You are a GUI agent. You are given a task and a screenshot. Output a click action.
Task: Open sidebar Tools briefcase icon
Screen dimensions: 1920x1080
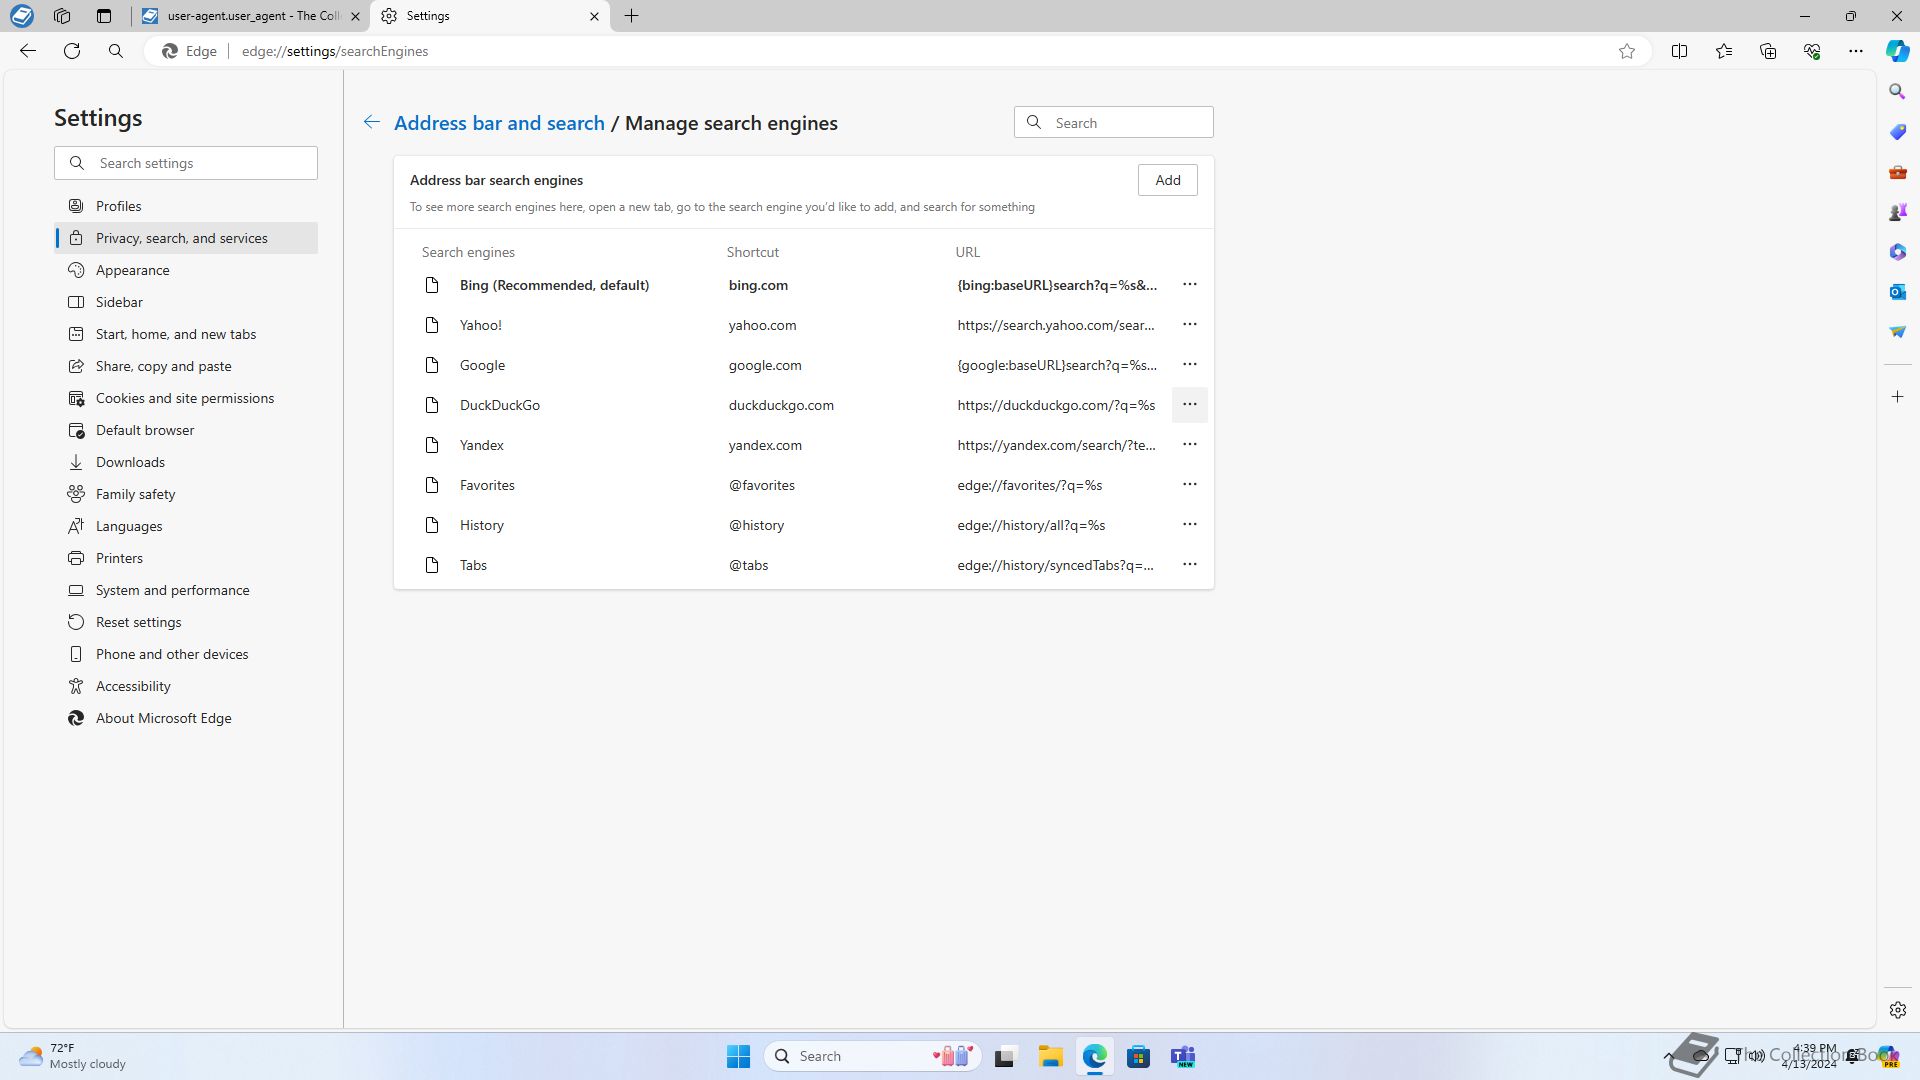[1898, 172]
